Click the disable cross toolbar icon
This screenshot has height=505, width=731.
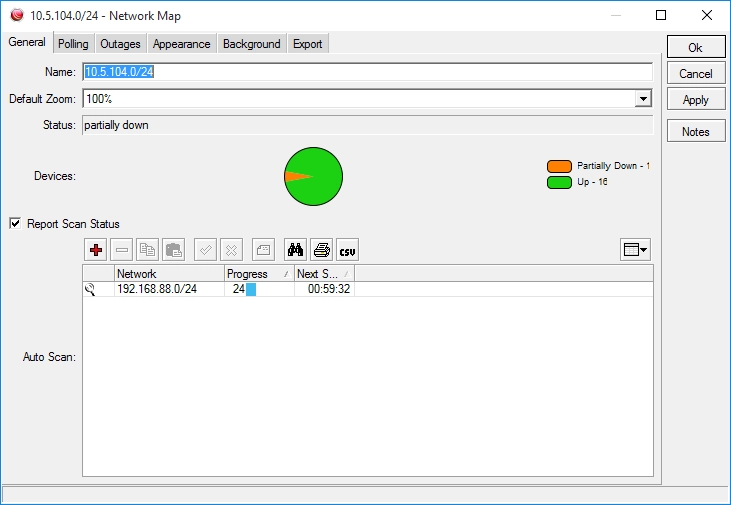[x=231, y=250]
